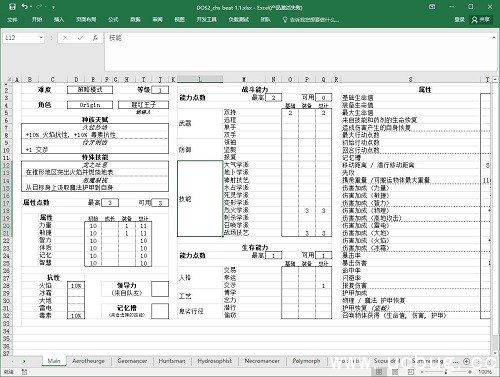Screen dimensions: 500x377
Task: Expand the formula bar chevron
Action: 494,38
